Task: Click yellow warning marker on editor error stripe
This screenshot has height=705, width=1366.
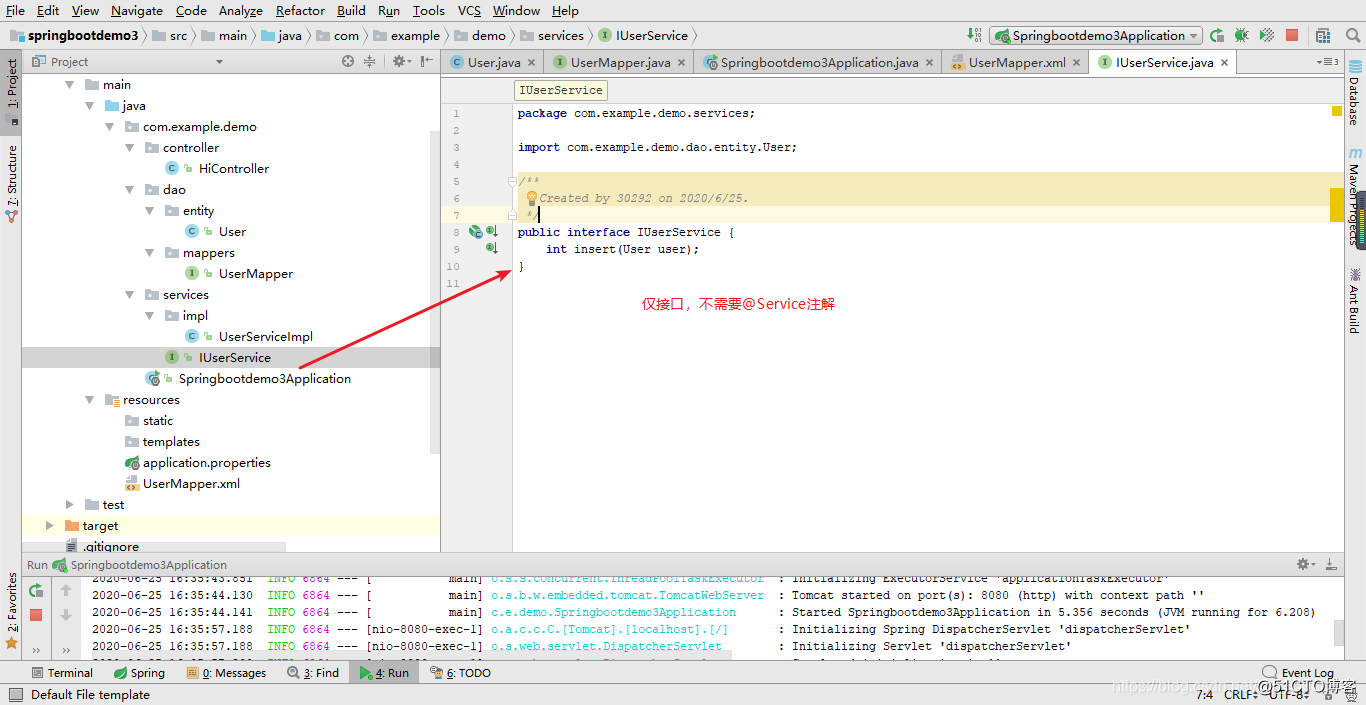Action: click(x=1337, y=204)
